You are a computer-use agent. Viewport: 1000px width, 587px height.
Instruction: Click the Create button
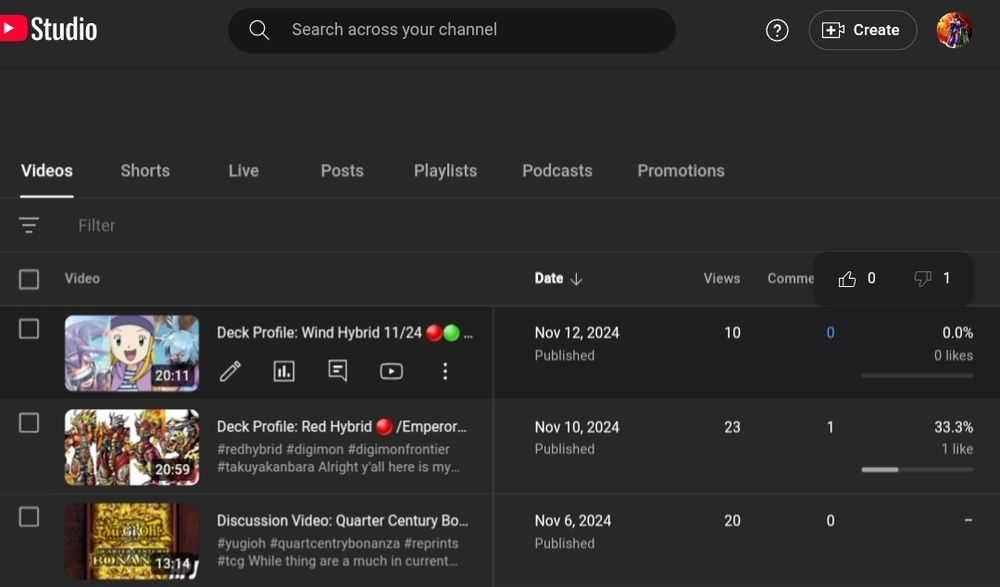tap(862, 30)
